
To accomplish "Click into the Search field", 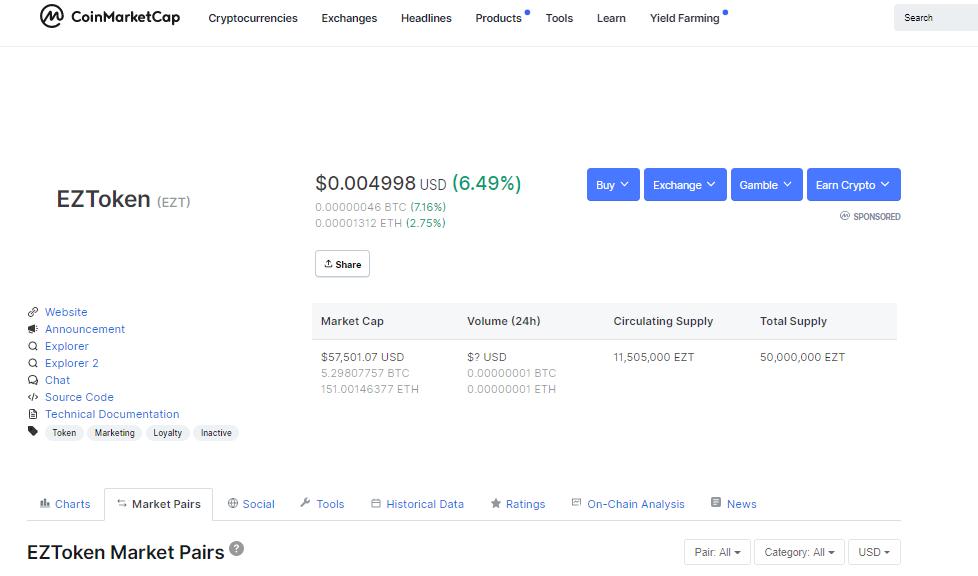I will coord(936,17).
